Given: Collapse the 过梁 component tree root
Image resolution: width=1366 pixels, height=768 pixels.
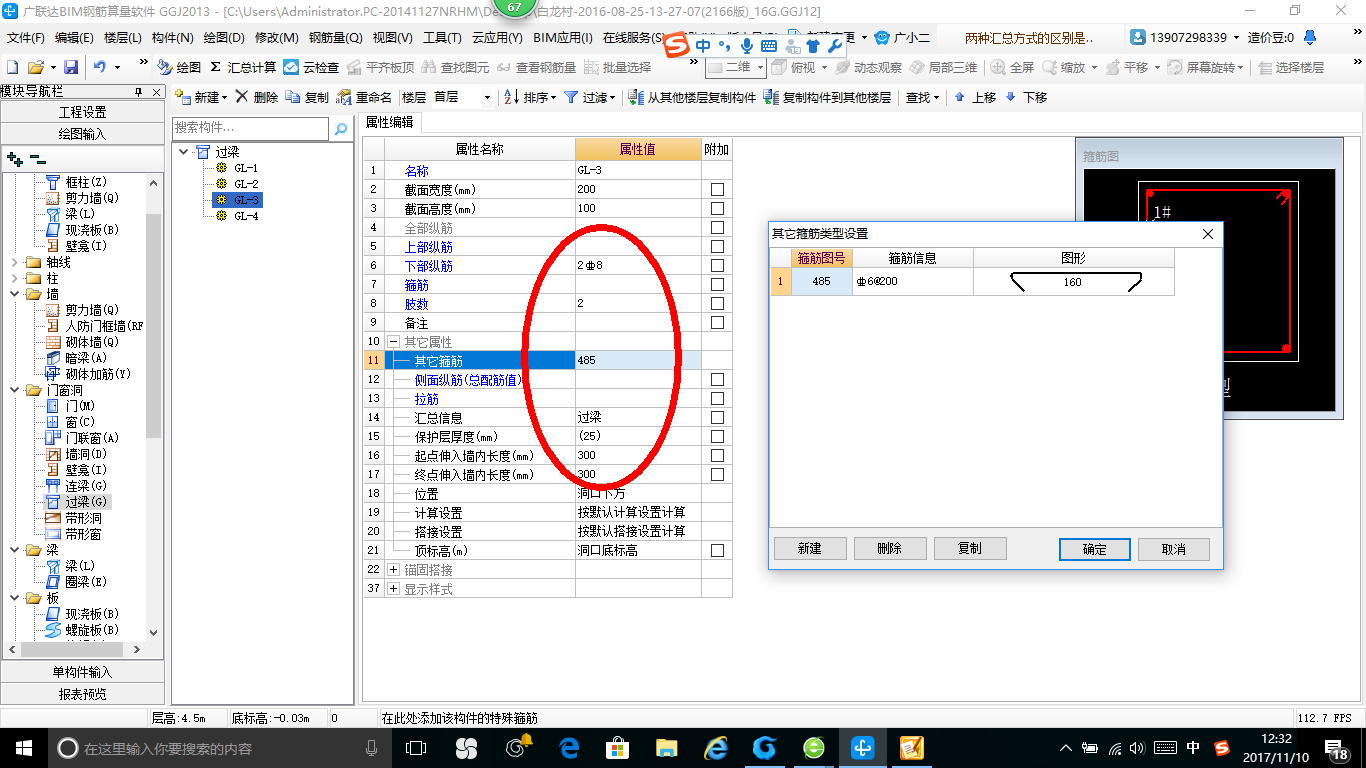Looking at the screenshot, I should click(183, 152).
